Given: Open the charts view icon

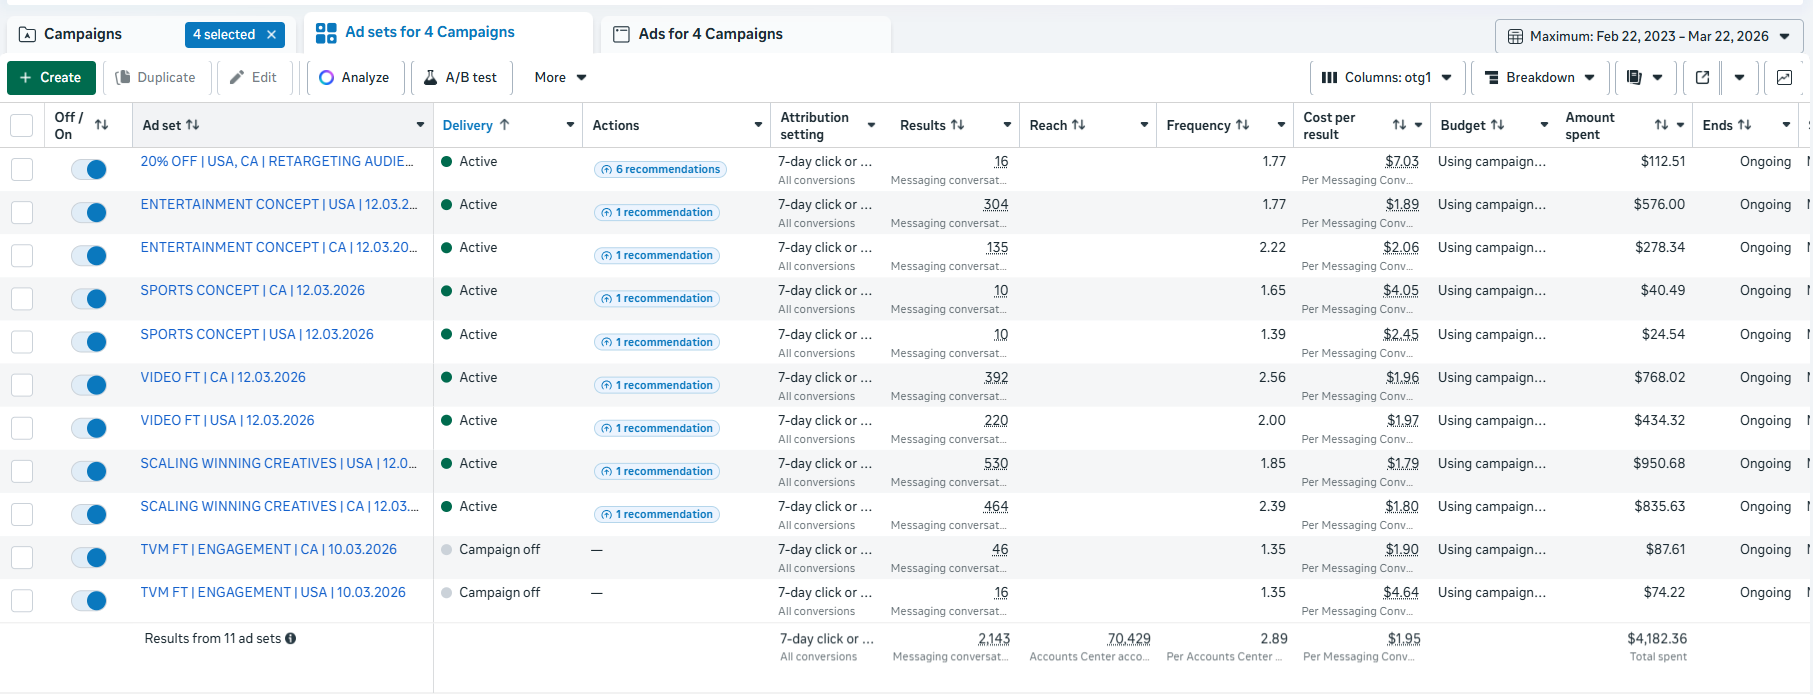Looking at the screenshot, I should click(x=1784, y=78).
